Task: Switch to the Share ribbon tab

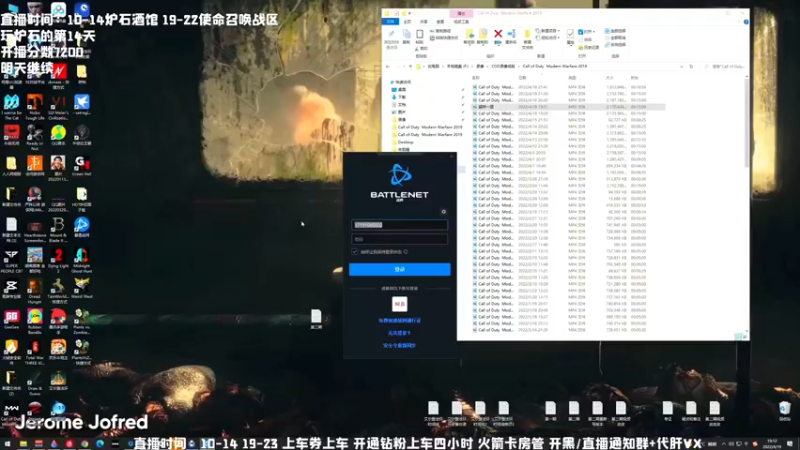Action: pos(423,22)
